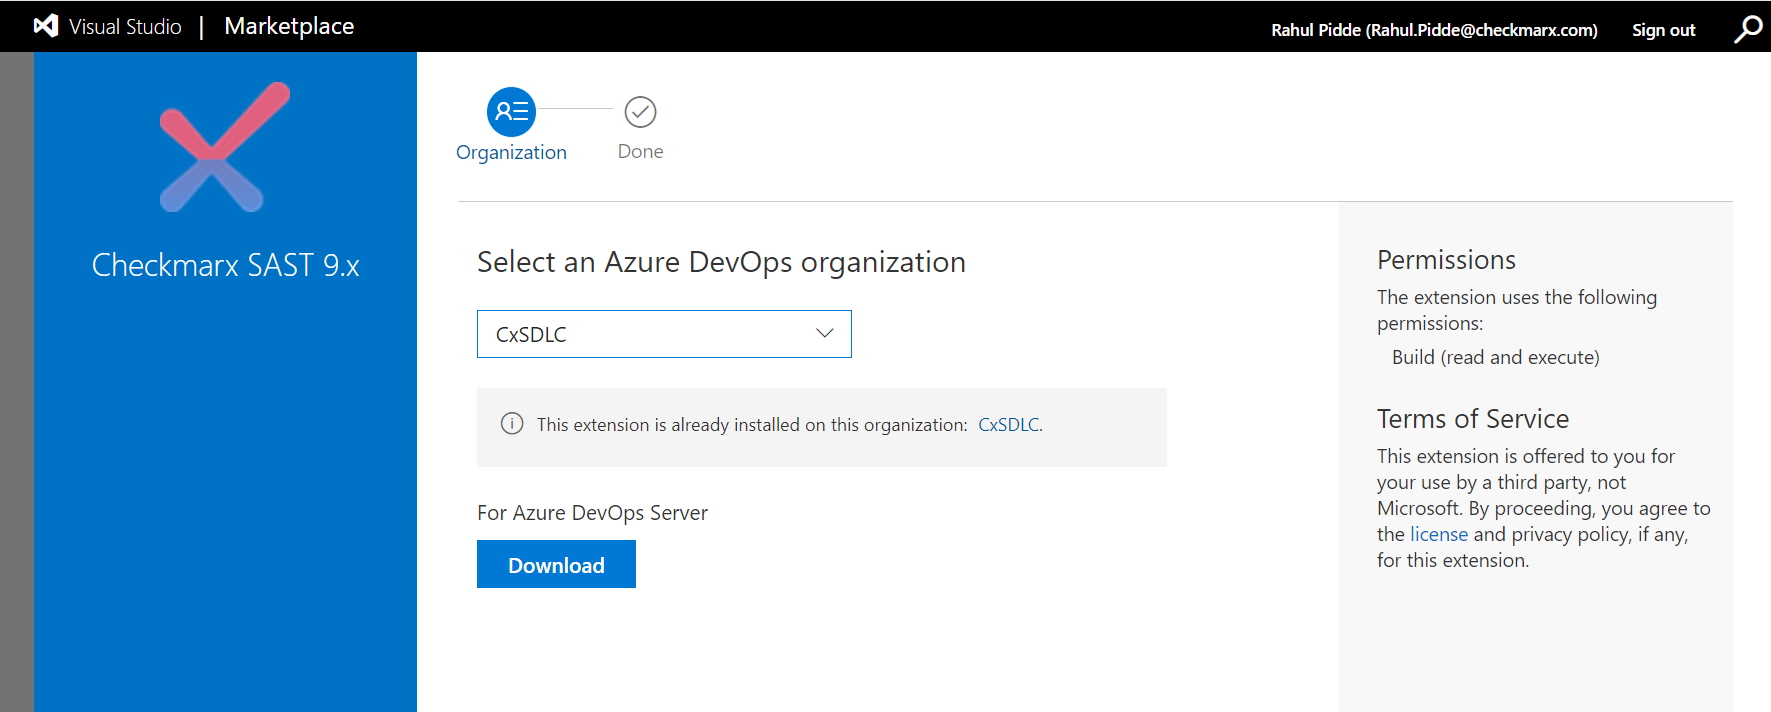The width and height of the screenshot is (1771, 712).
Task: Open the CxSDLC organization link
Action: click(x=1008, y=425)
